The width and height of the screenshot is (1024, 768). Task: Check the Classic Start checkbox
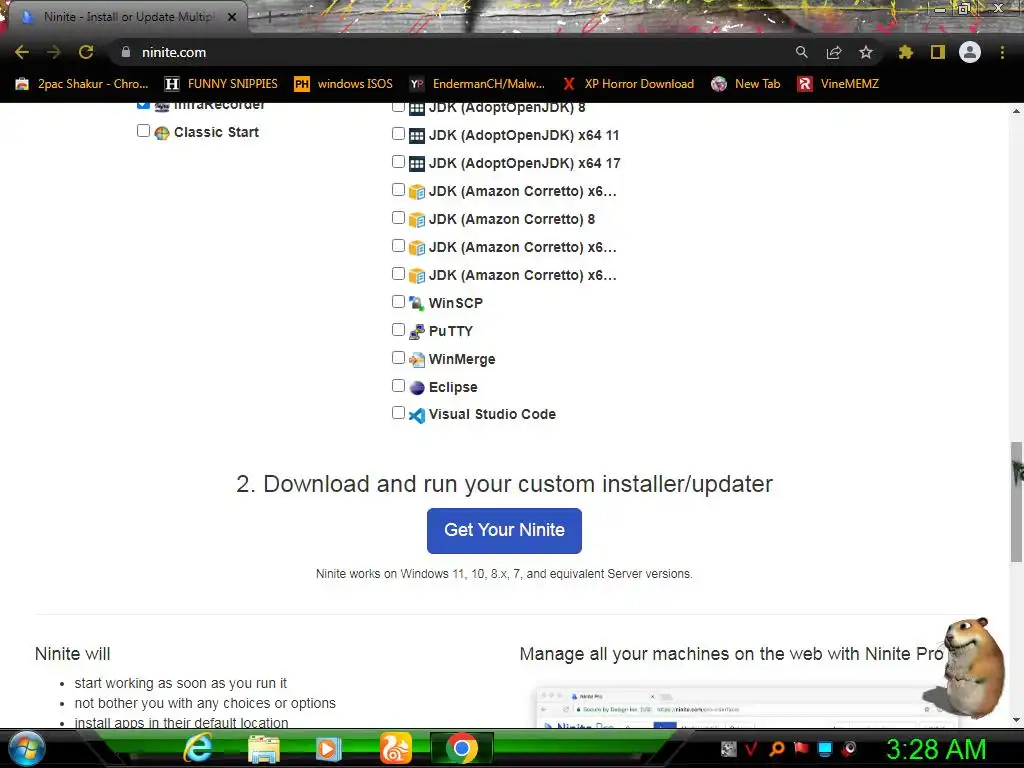pos(143,131)
